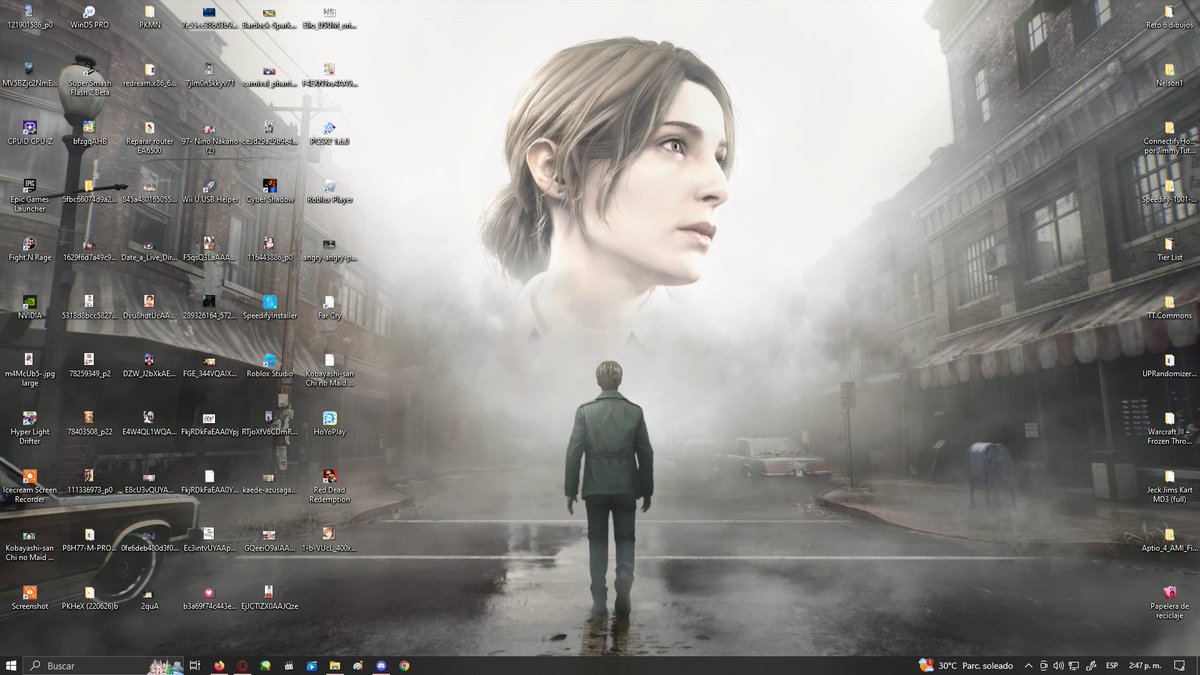Select the angry-angry-pi image file
This screenshot has height=675, width=1200.
pyautogui.click(x=329, y=249)
